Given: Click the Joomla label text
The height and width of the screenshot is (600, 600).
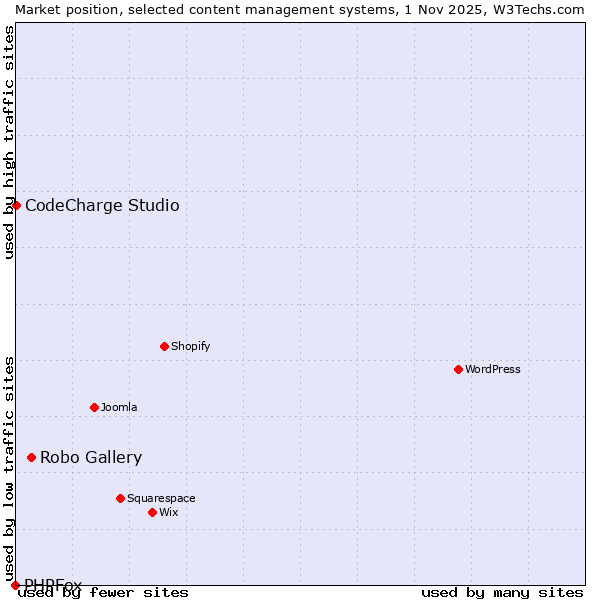Looking at the screenshot, I should [x=119, y=407].
